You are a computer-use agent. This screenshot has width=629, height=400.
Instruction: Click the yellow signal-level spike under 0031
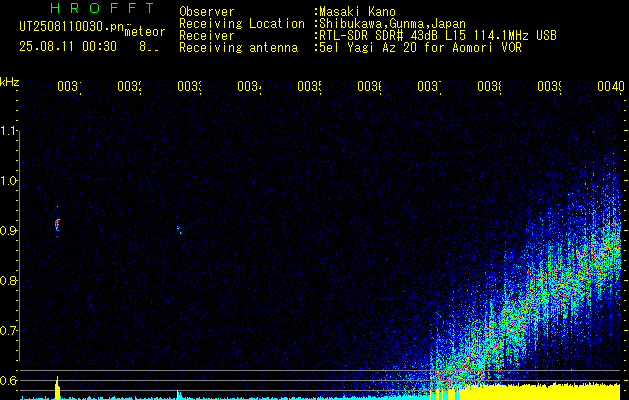[57, 388]
